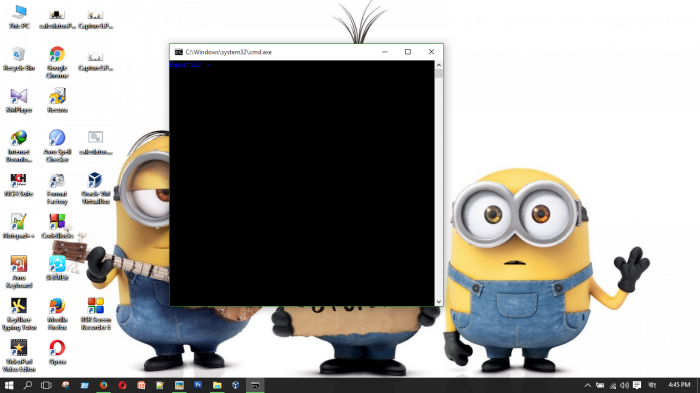
Task: Open BSR Screen Recorder 5 shortcut
Action: [96, 314]
